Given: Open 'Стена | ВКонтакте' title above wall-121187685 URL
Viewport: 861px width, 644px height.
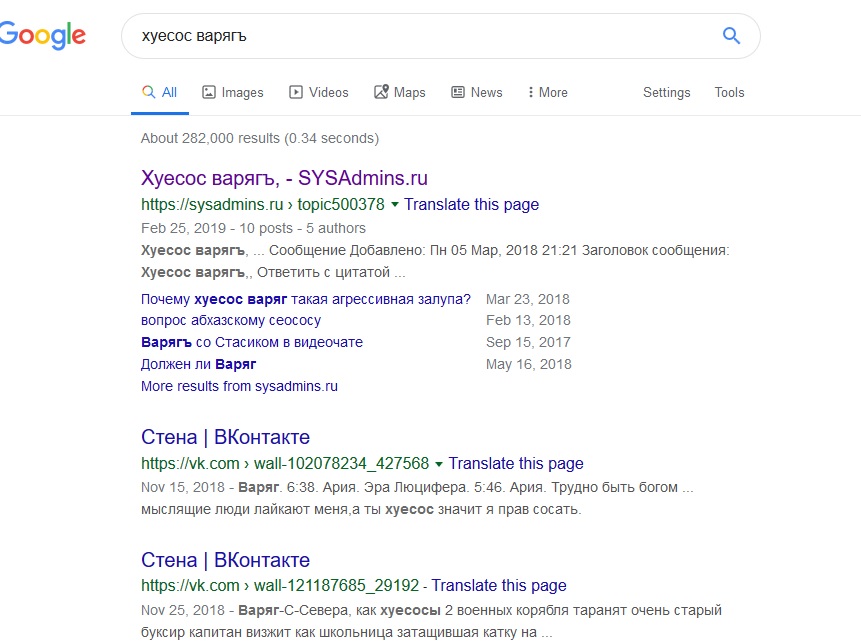Looking at the screenshot, I should [225, 560].
